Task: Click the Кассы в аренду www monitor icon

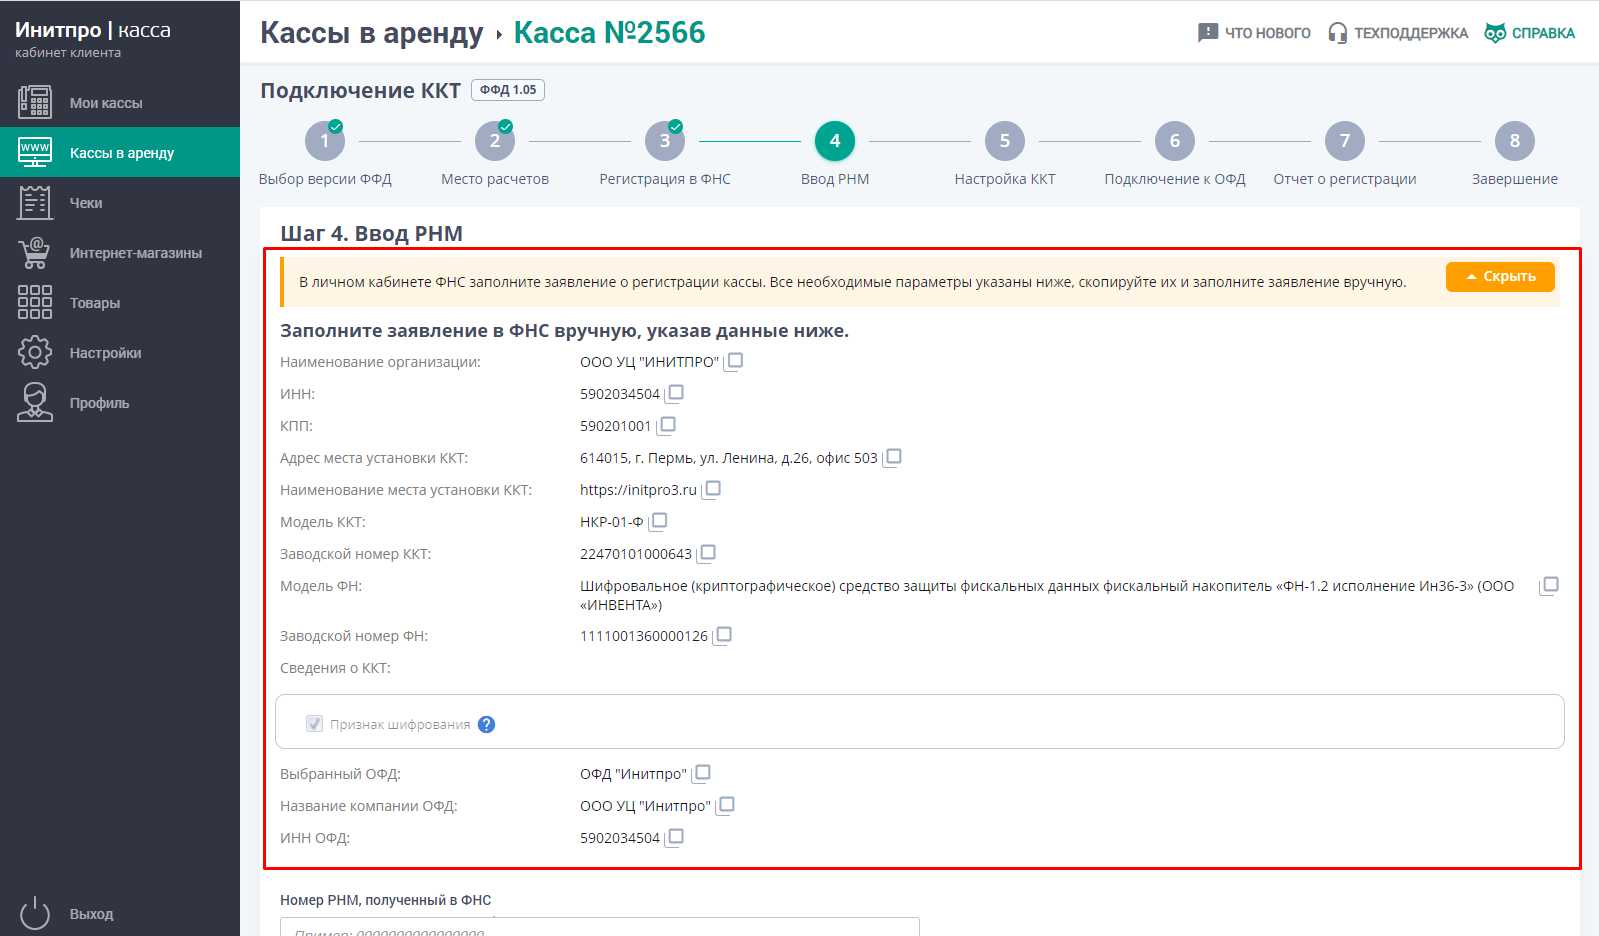Action: point(35,152)
